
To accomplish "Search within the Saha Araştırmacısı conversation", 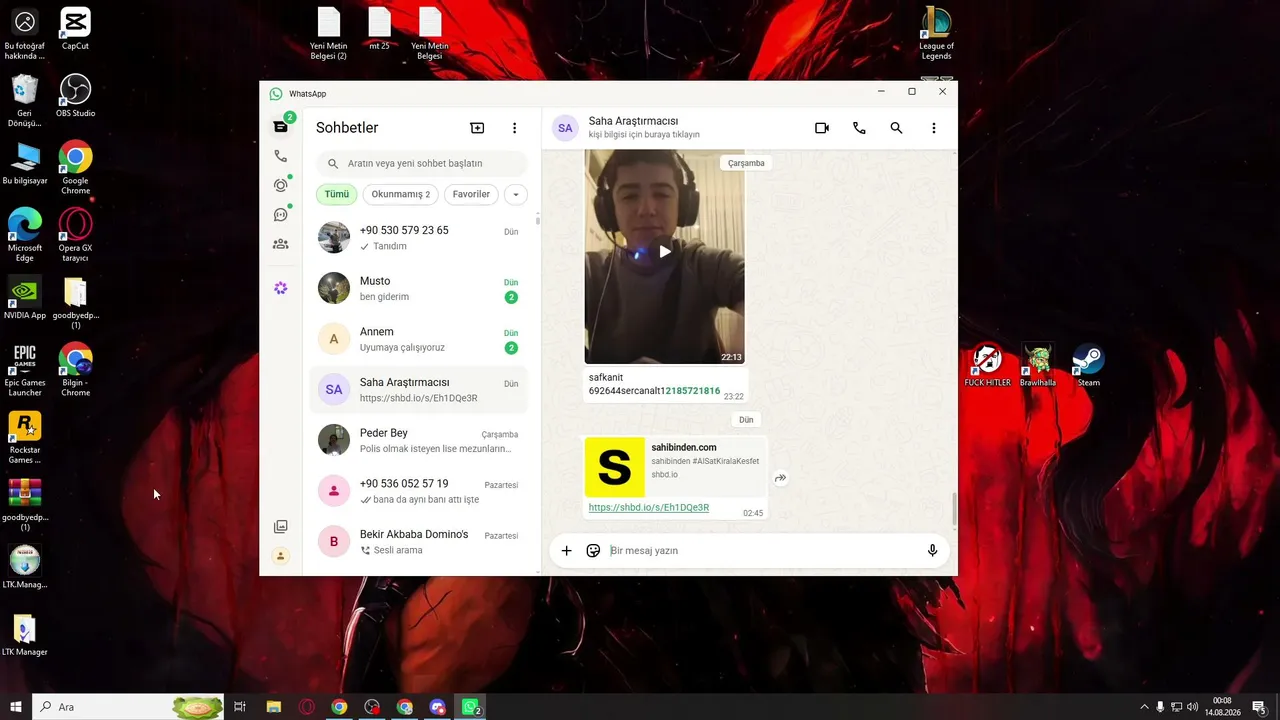I will pyautogui.click(x=896, y=128).
